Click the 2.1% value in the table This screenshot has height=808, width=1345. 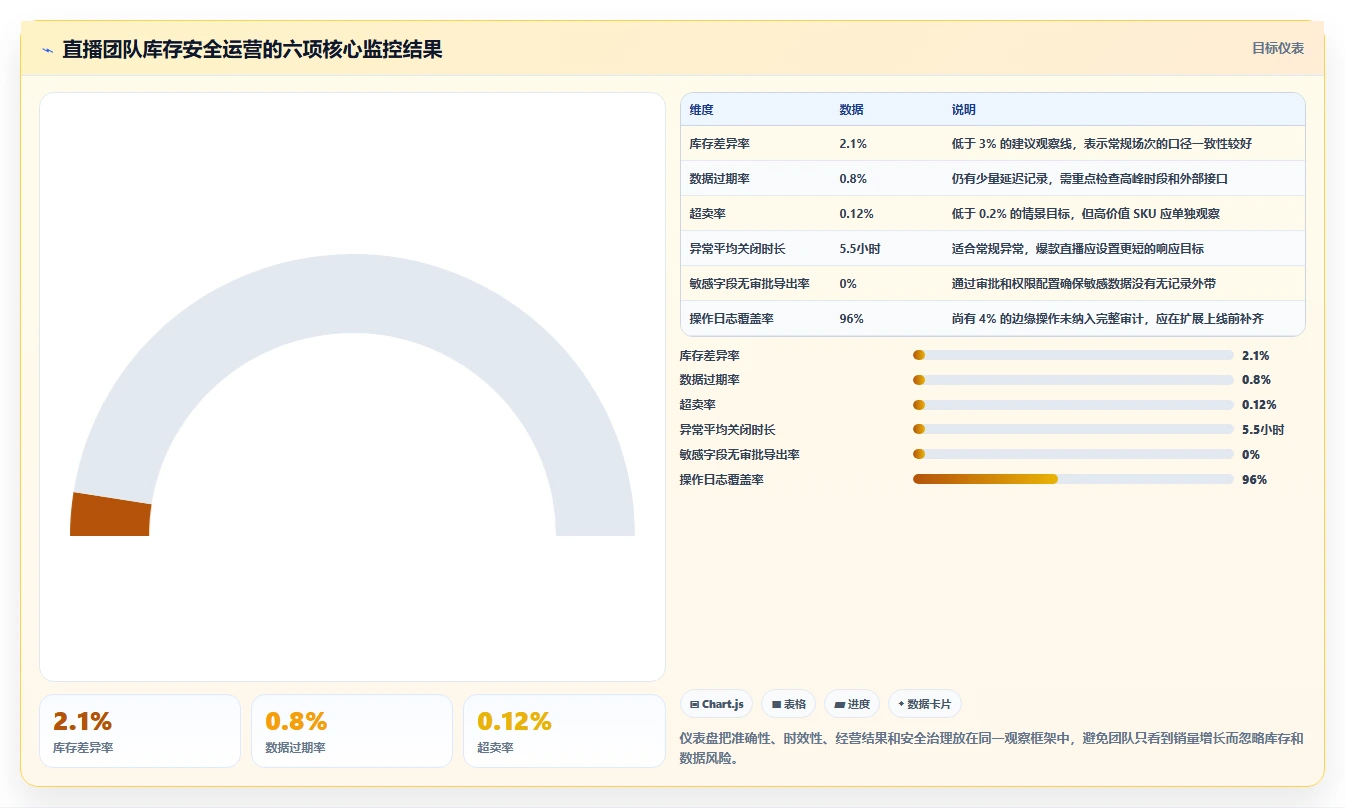(853, 144)
